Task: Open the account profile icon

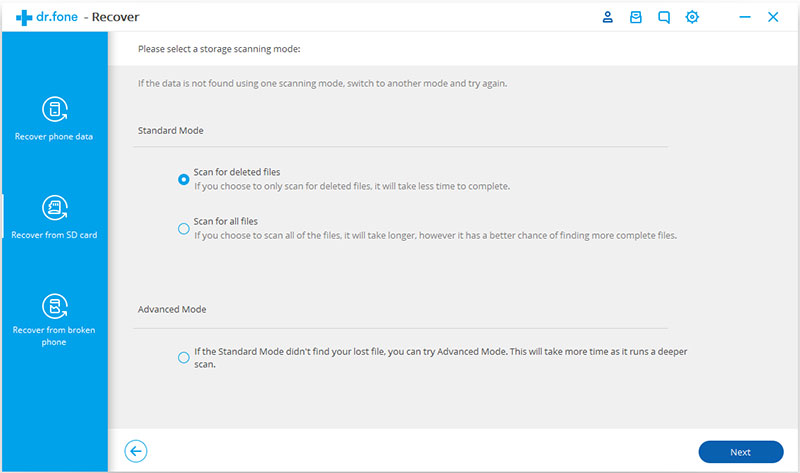Action: (607, 17)
